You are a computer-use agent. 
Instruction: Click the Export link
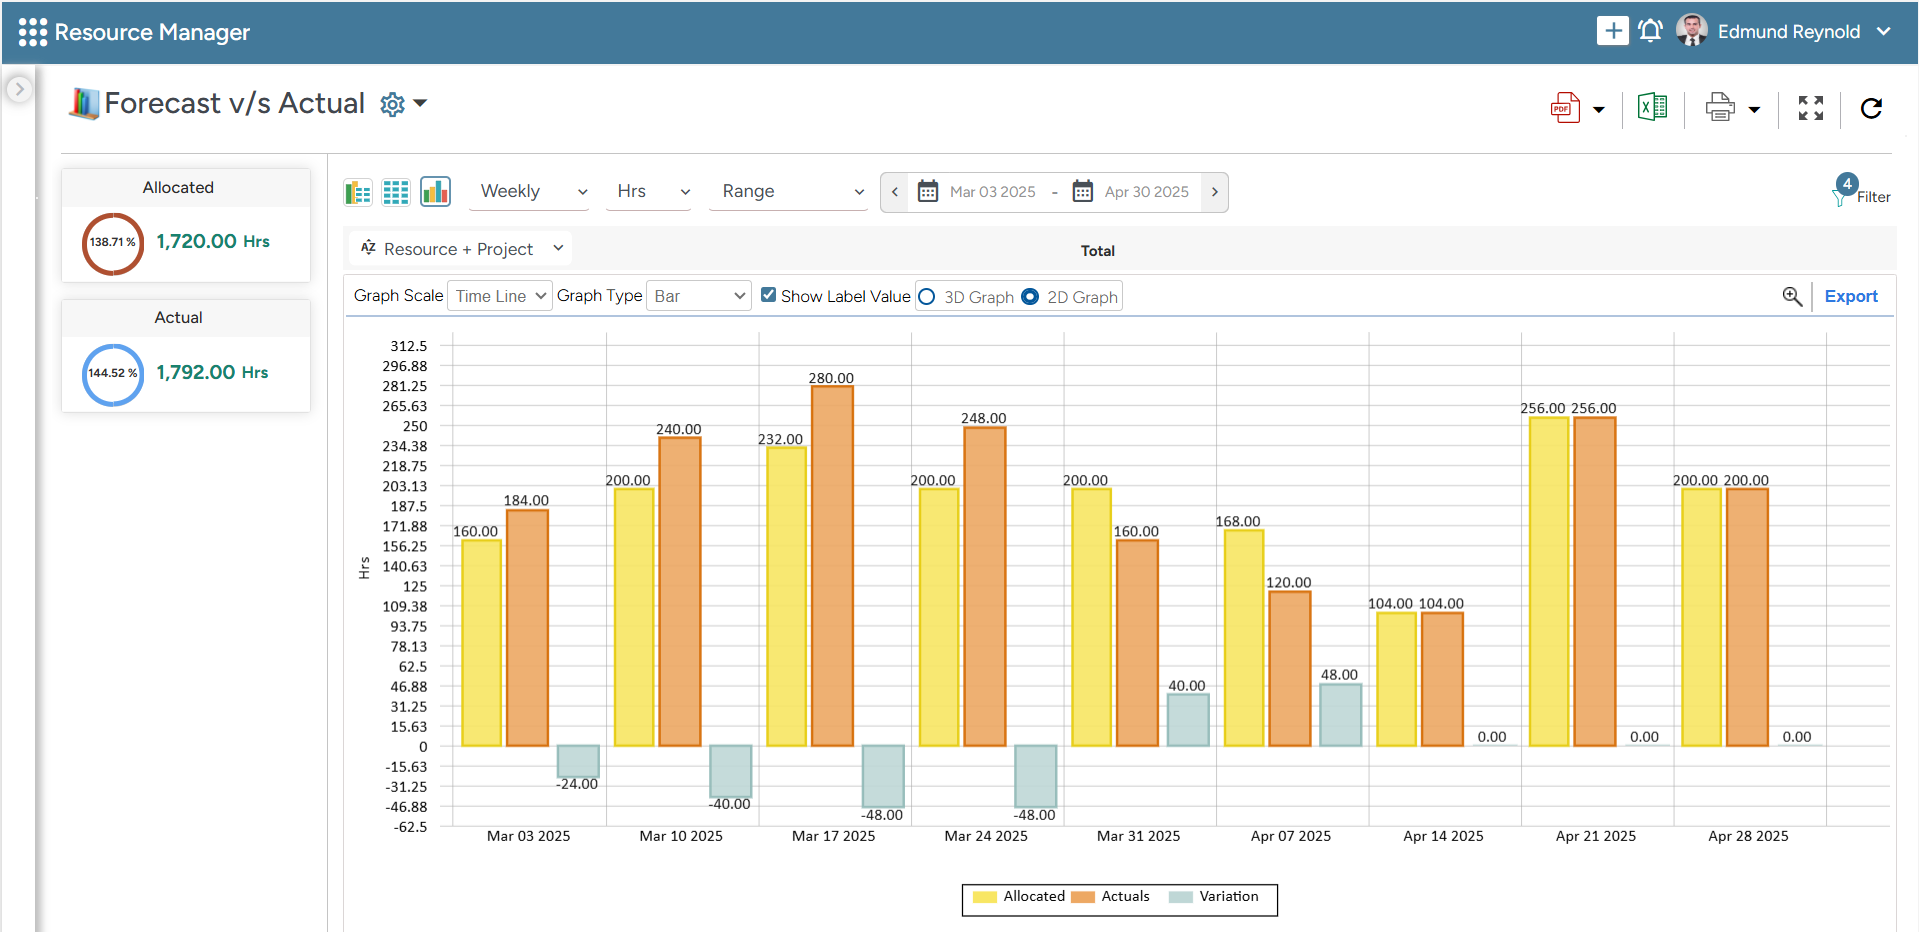point(1850,296)
